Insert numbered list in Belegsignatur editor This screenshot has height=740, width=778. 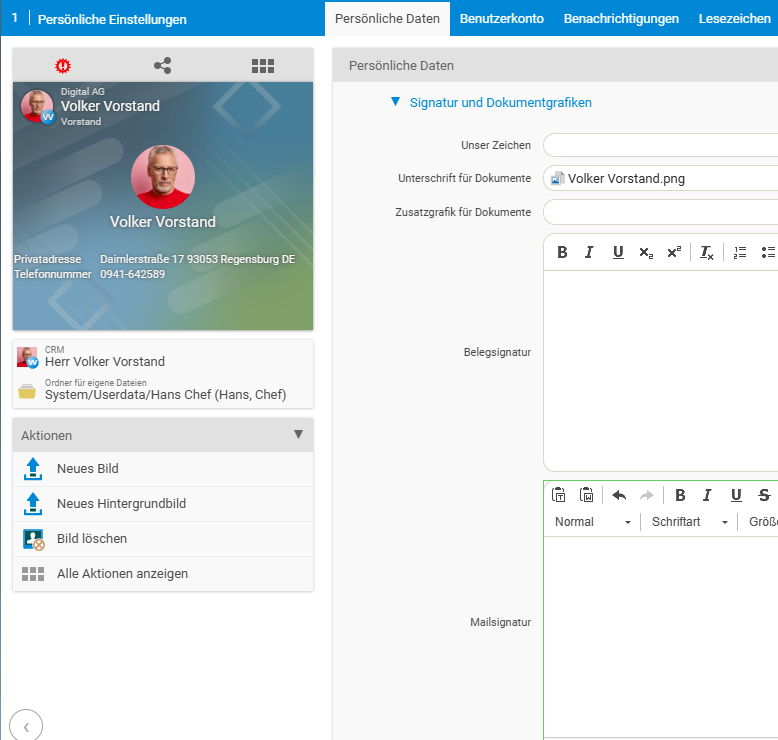tap(740, 252)
